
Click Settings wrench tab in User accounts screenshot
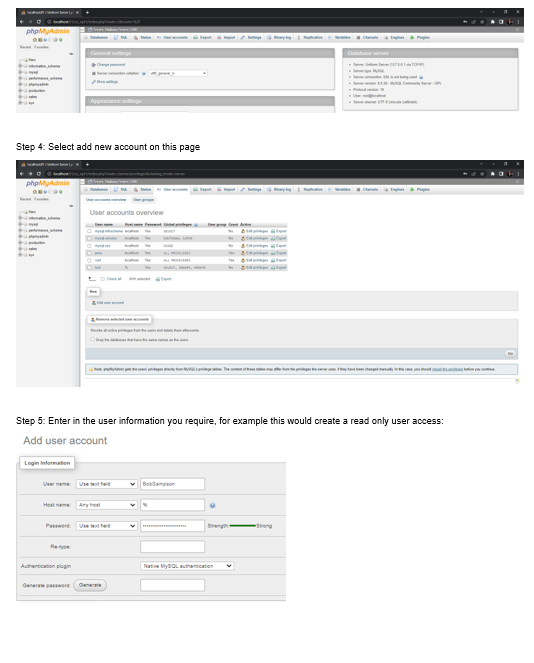coord(243,189)
